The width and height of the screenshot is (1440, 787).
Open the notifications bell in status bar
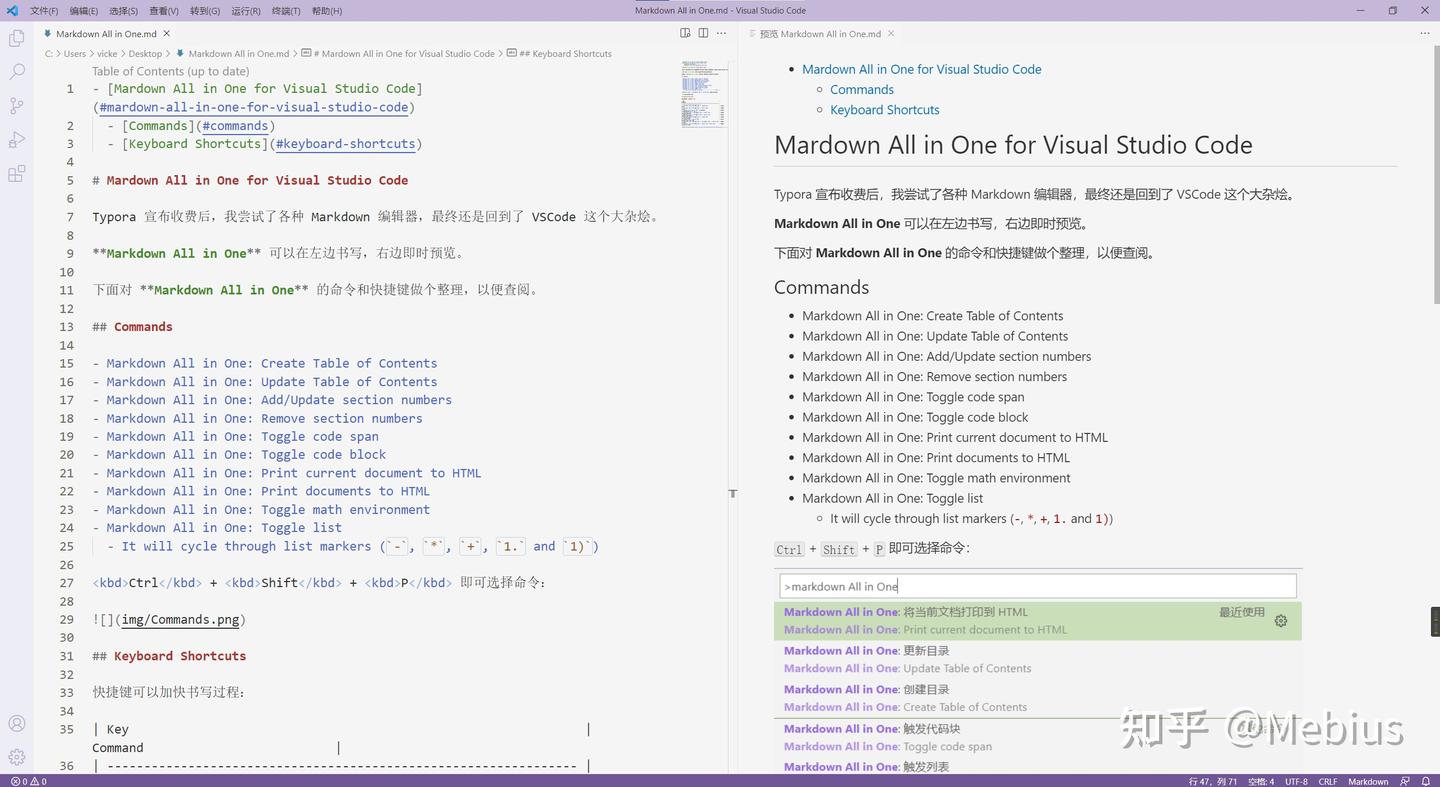[1426, 781]
